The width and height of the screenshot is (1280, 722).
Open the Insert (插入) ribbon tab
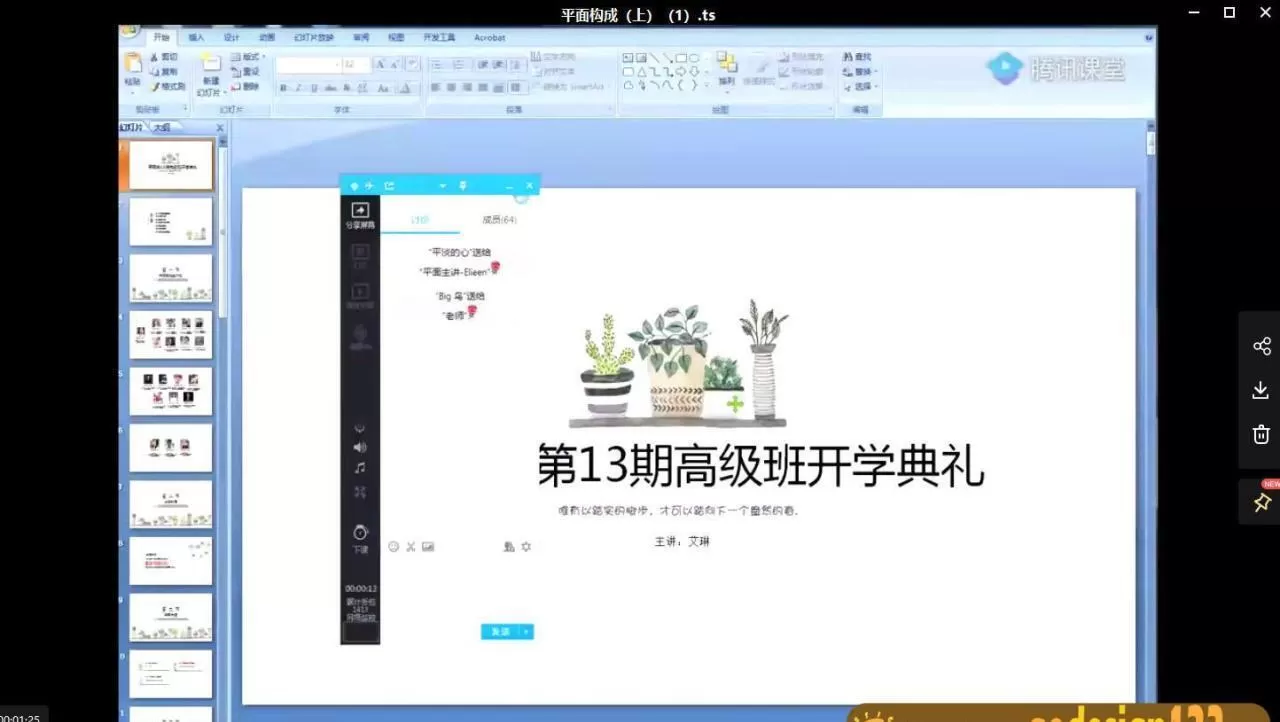(196, 37)
